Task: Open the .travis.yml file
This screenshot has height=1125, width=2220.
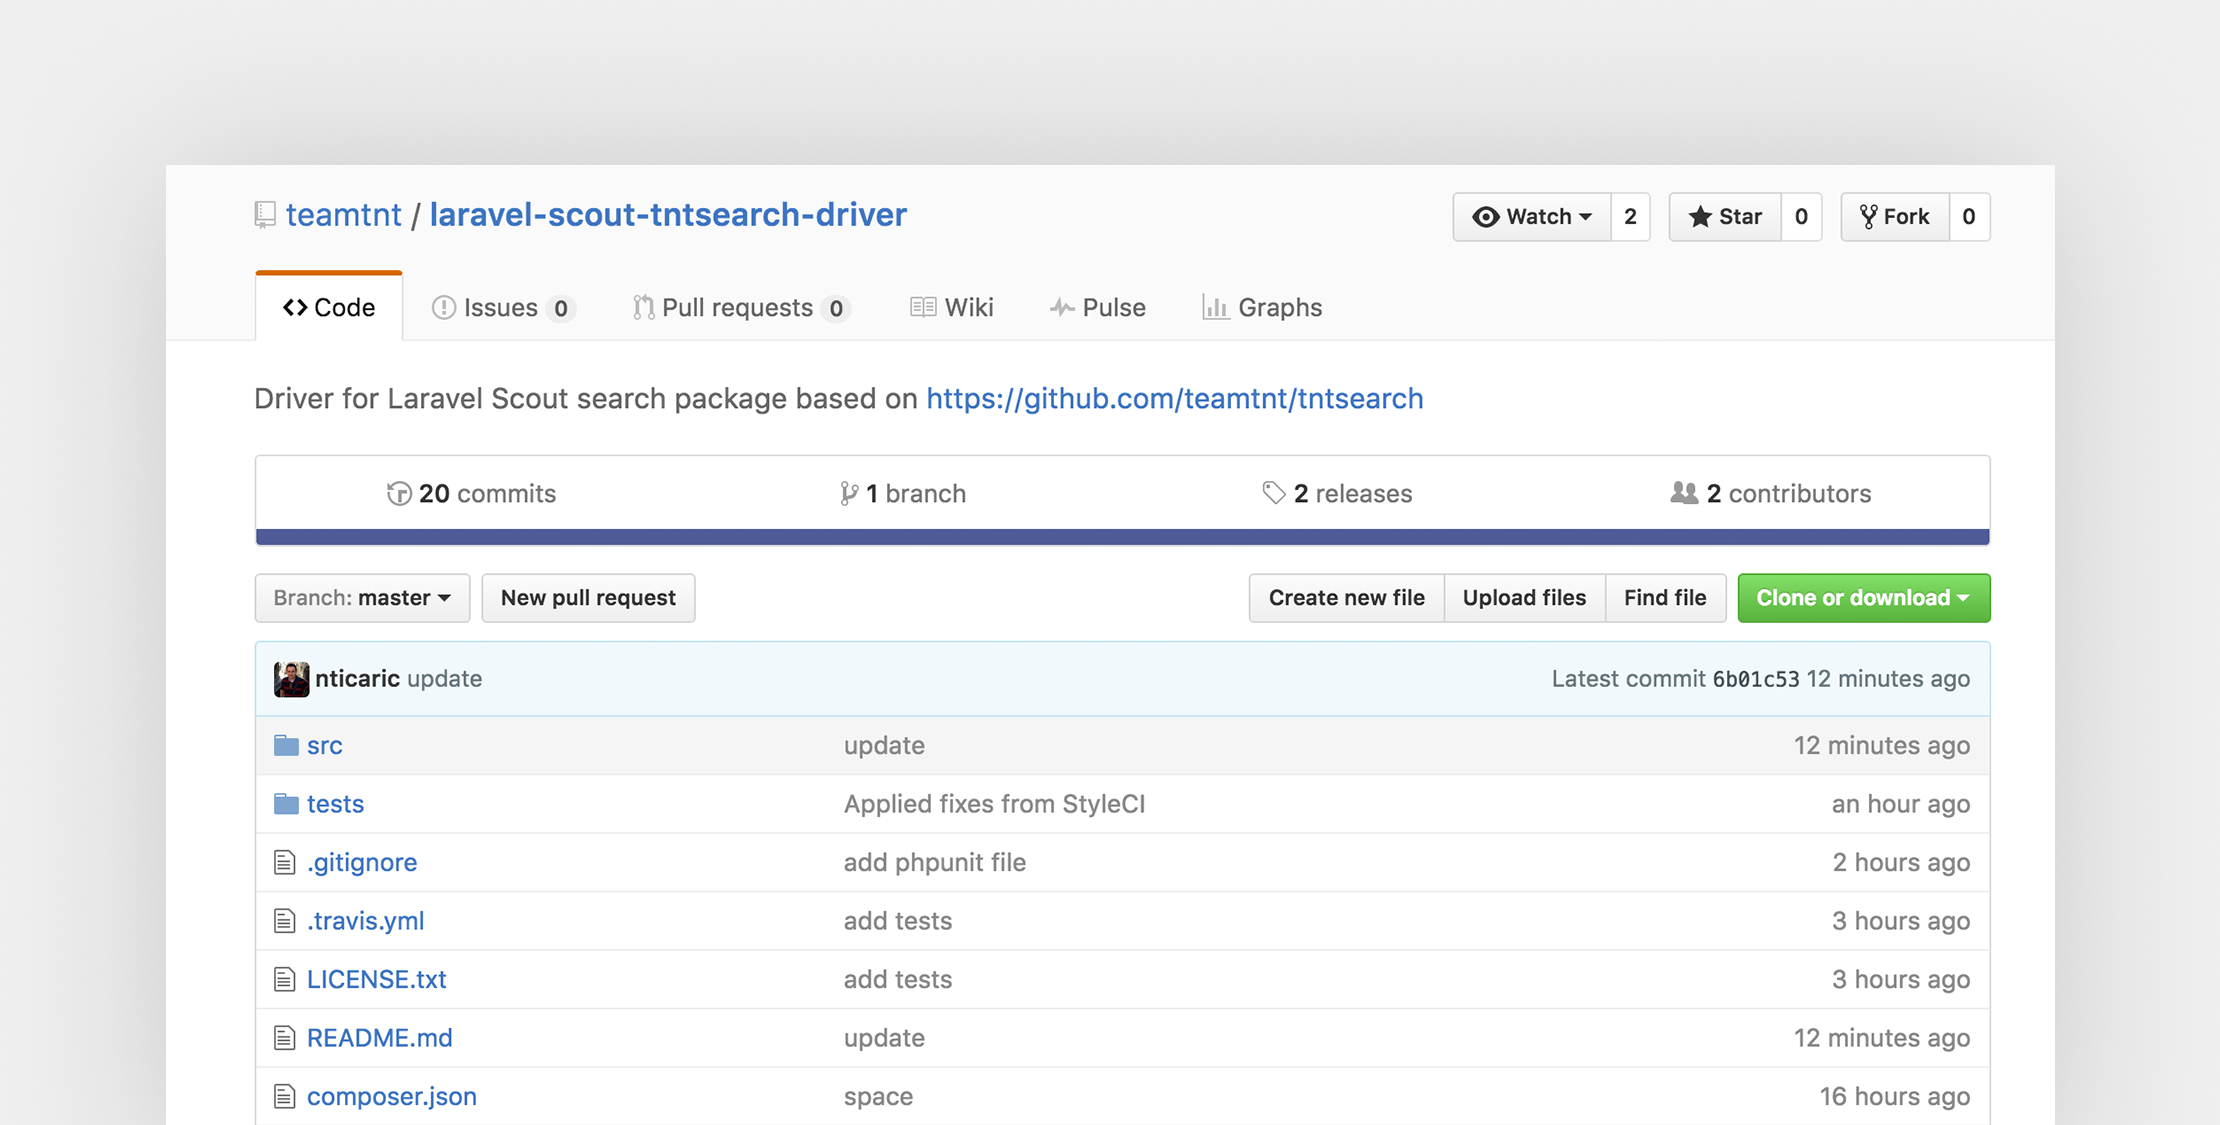Action: [x=365, y=921]
